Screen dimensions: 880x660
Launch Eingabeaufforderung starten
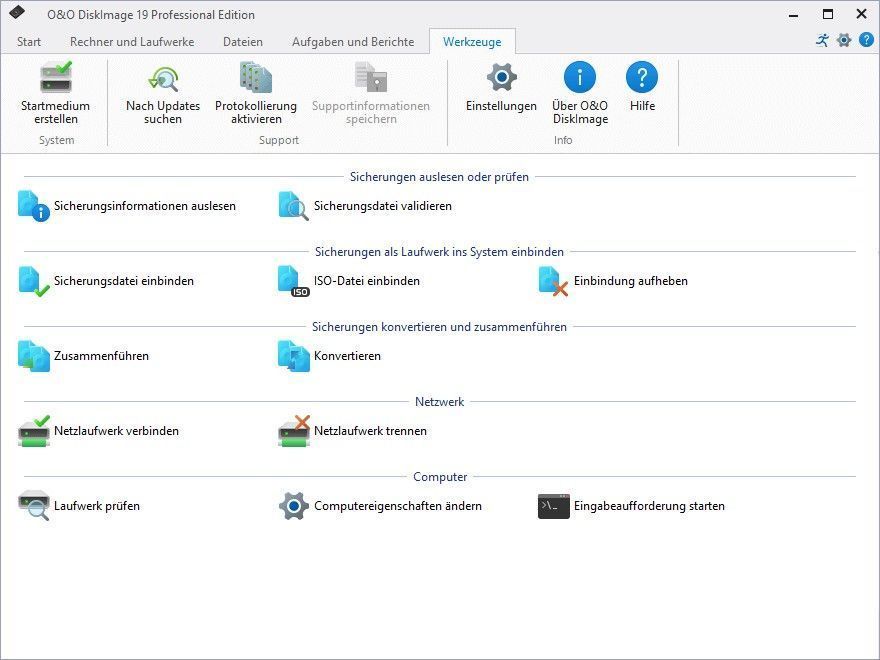(631, 506)
